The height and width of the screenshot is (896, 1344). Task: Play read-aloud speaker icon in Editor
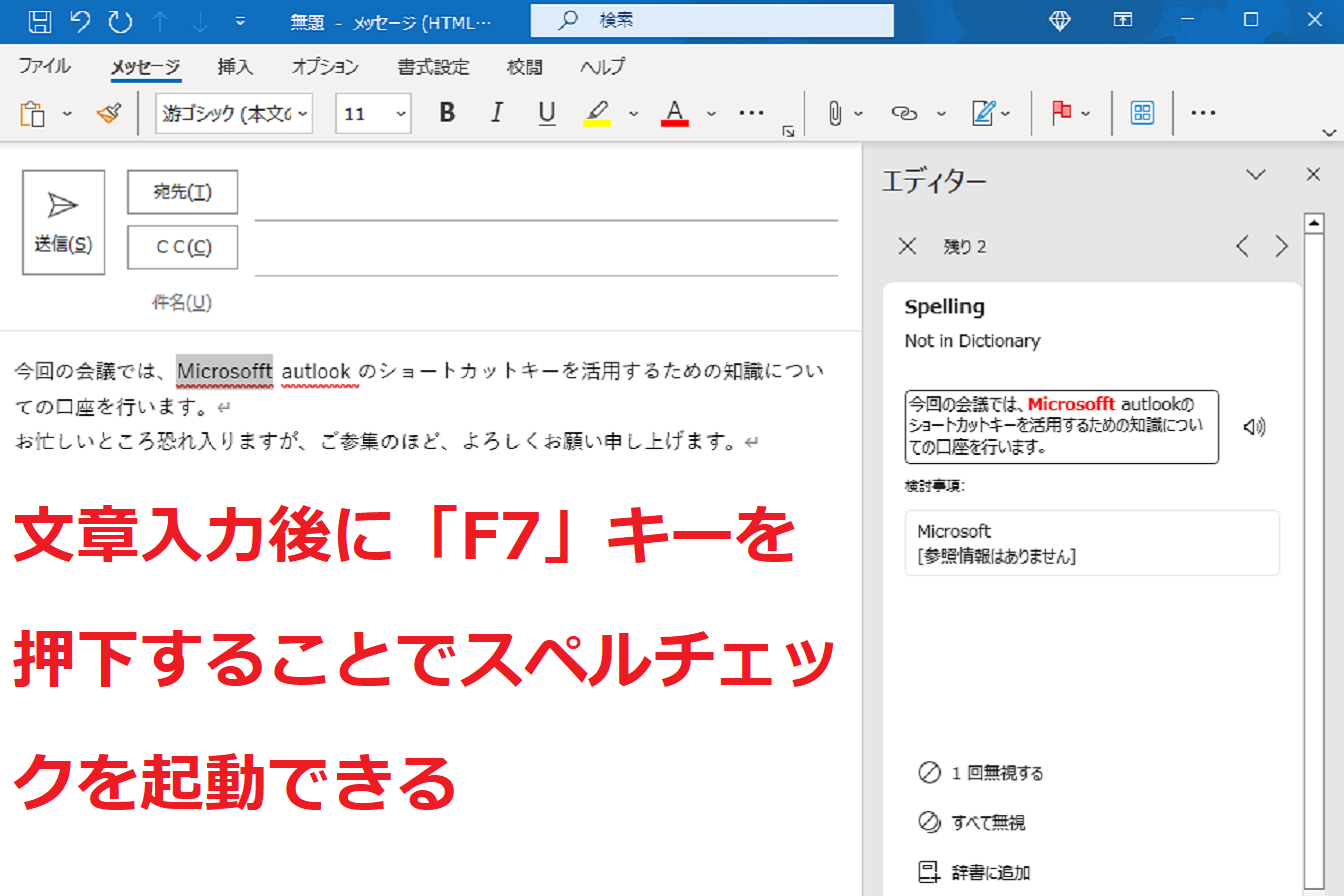coord(1254,427)
